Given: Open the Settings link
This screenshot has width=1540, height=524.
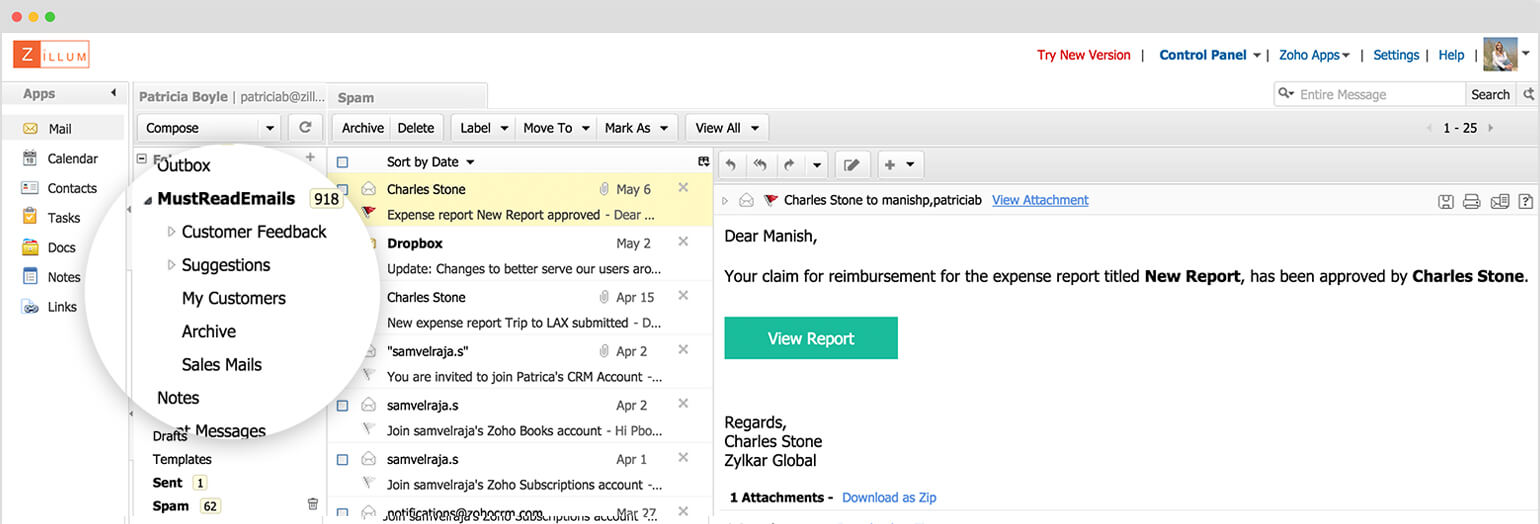Looking at the screenshot, I should pos(1396,55).
